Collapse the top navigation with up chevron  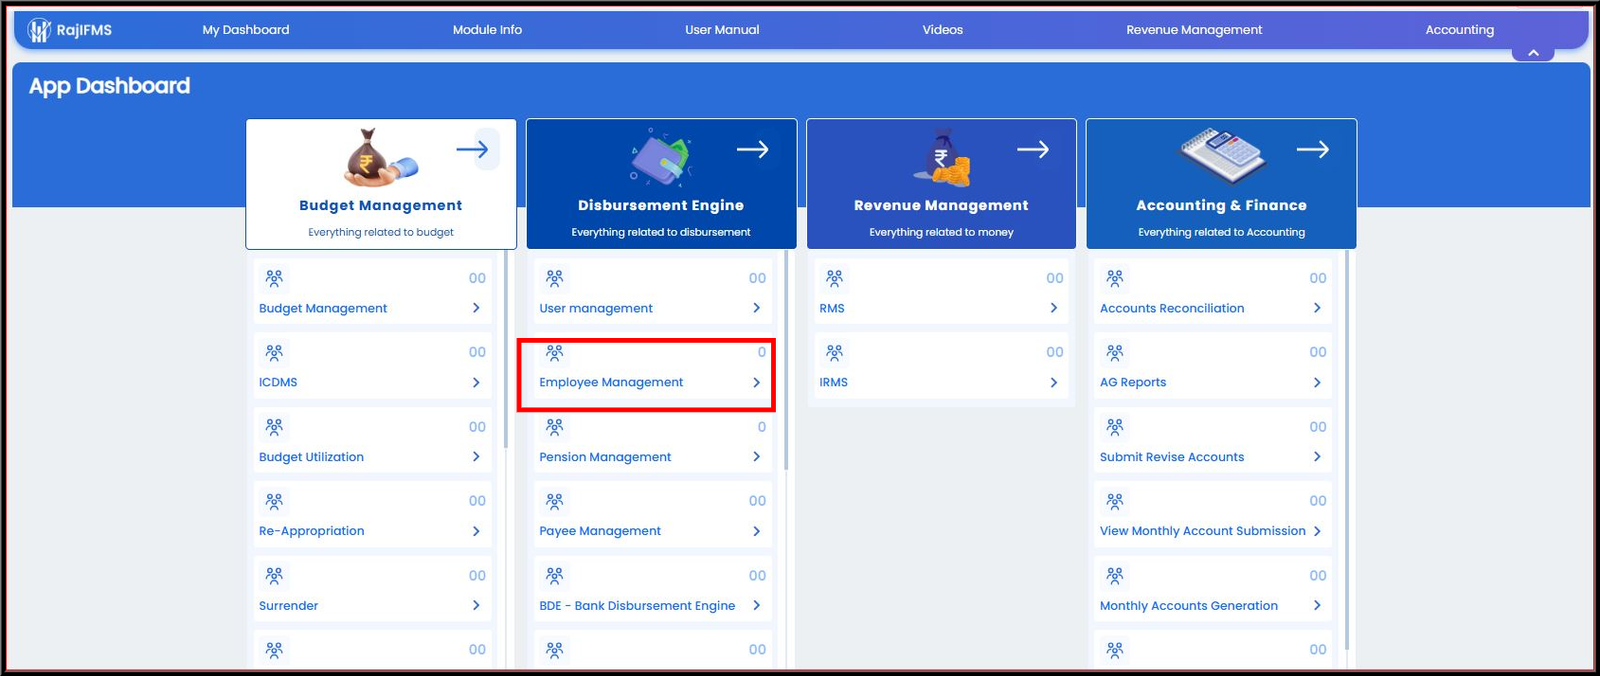1533,53
